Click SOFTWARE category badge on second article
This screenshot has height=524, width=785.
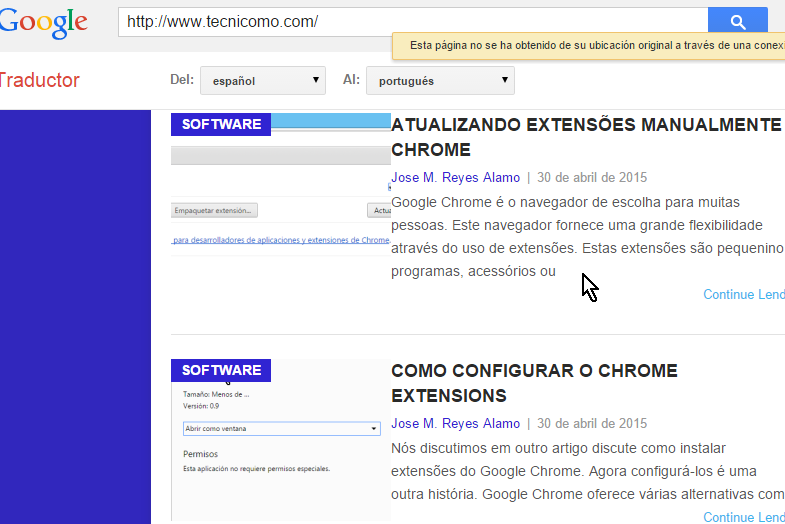pos(221,370)
